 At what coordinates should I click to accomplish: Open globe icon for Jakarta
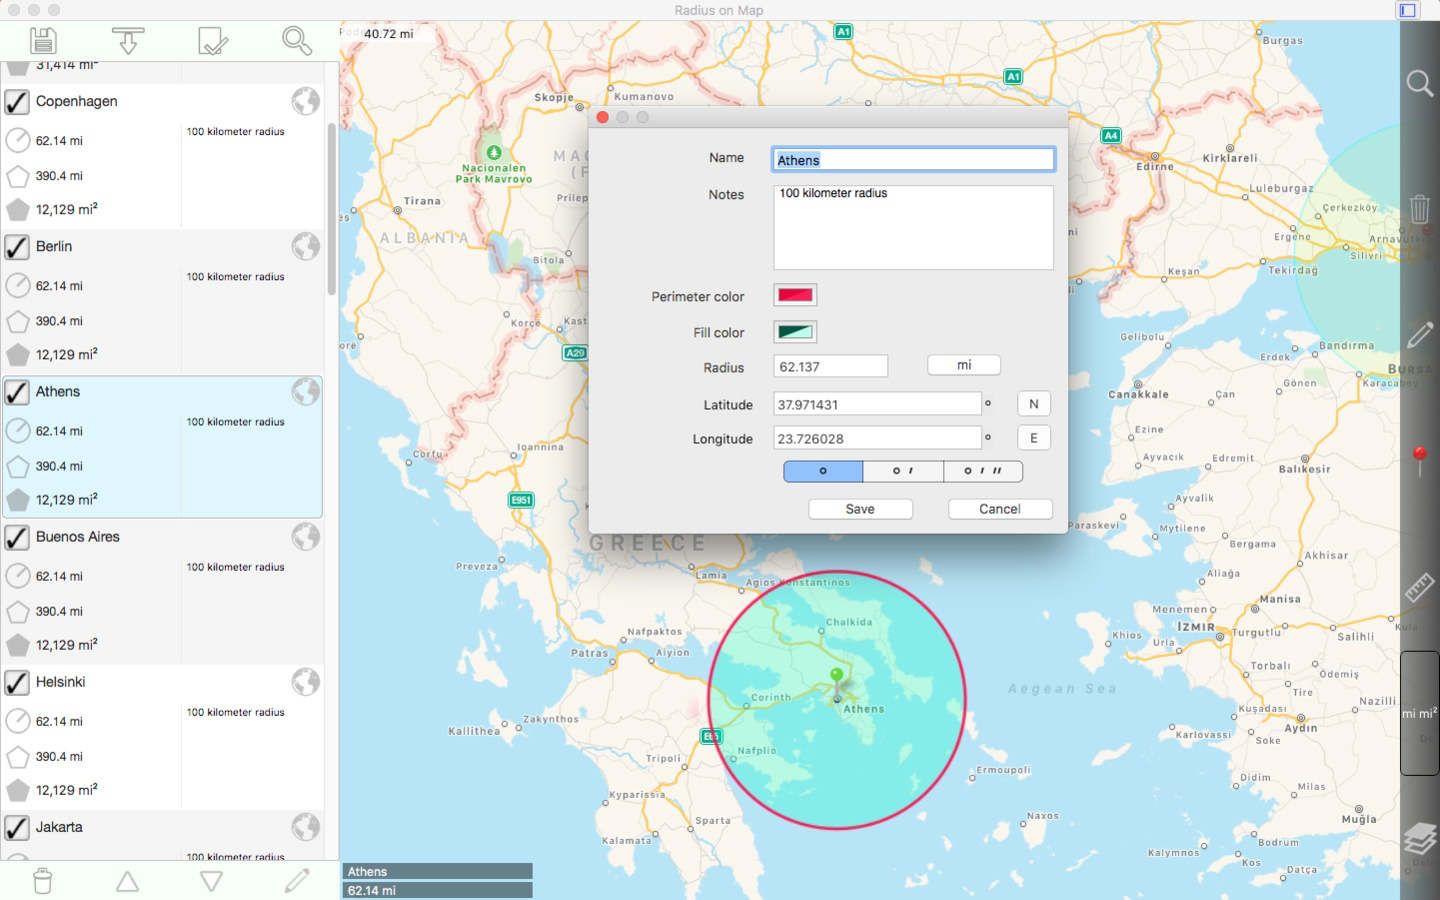tap(306, 827)
